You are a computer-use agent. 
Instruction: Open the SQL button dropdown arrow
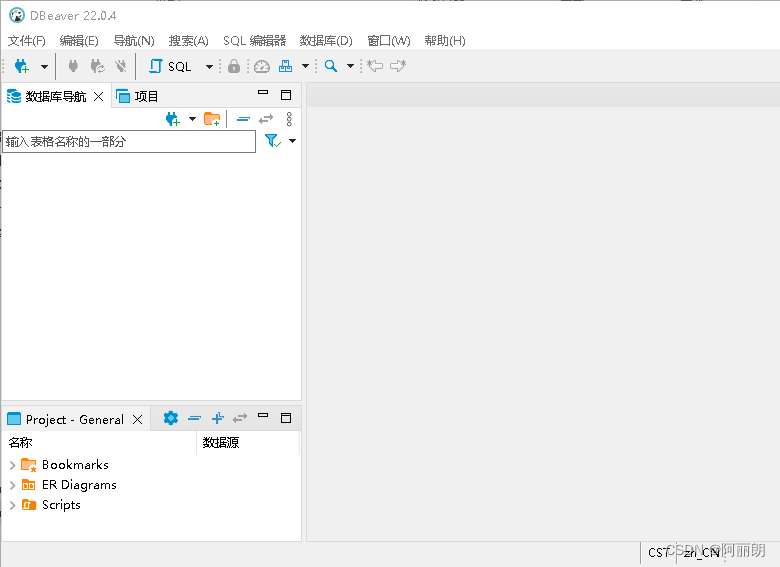[209, 66]
